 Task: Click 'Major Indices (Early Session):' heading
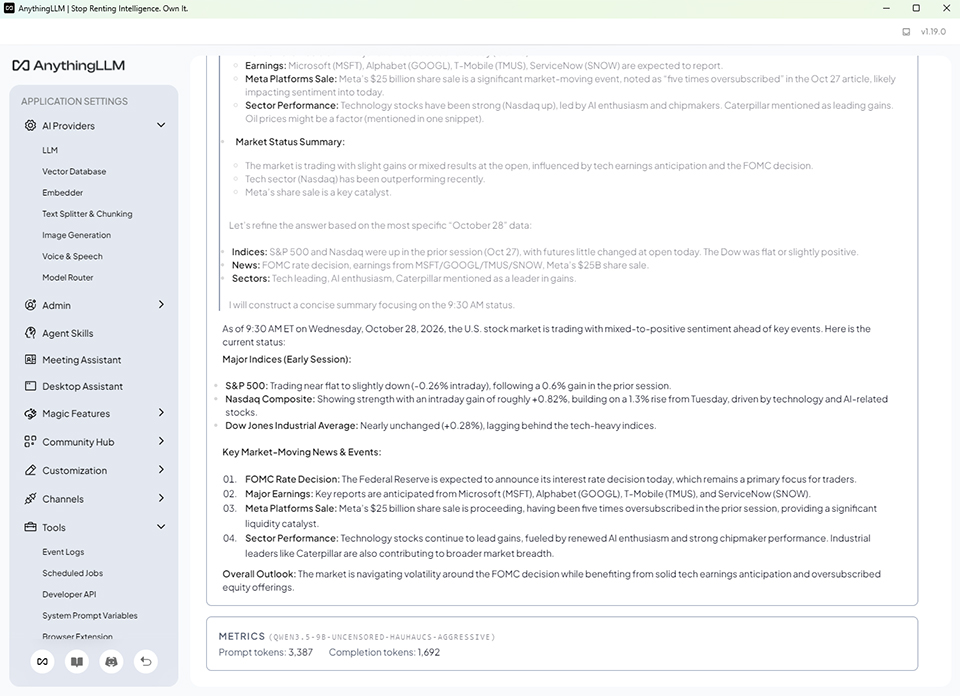click(287, 359)
